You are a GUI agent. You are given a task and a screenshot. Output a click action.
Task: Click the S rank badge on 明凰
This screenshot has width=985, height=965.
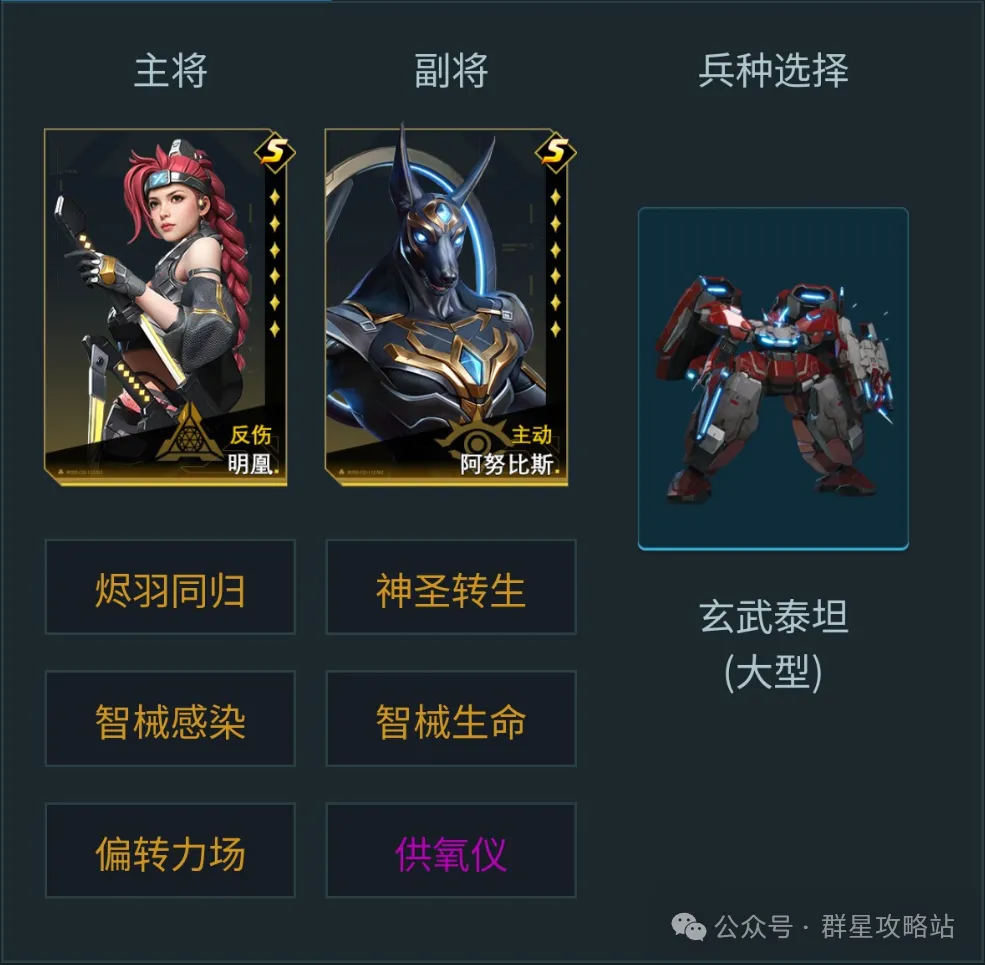[275, 151]
